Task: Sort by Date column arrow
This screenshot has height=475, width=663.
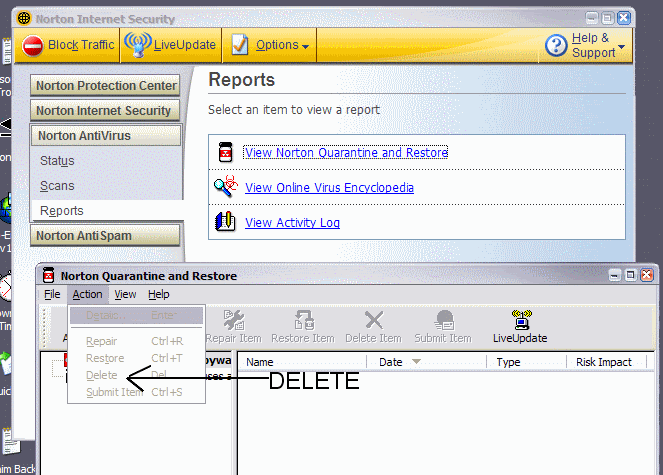Action: [x=416, y=362]
